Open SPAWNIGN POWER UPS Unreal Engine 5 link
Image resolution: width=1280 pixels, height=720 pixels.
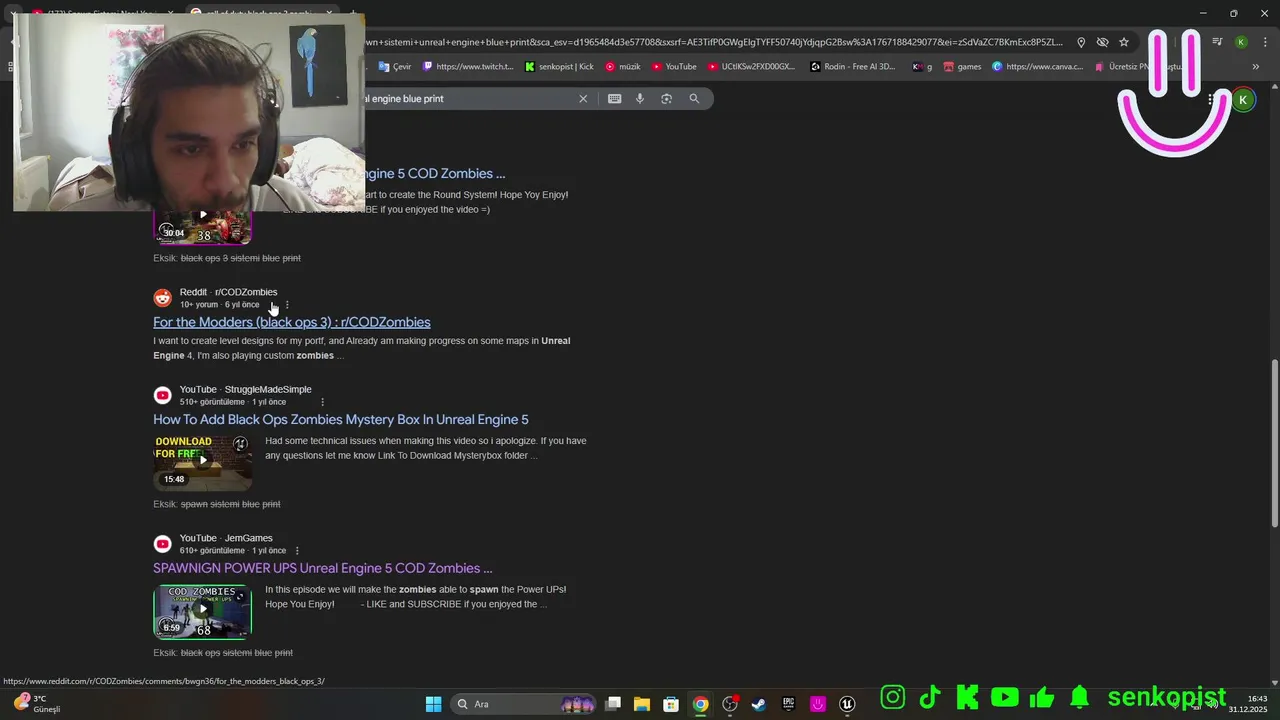click(x=323, y=568)
